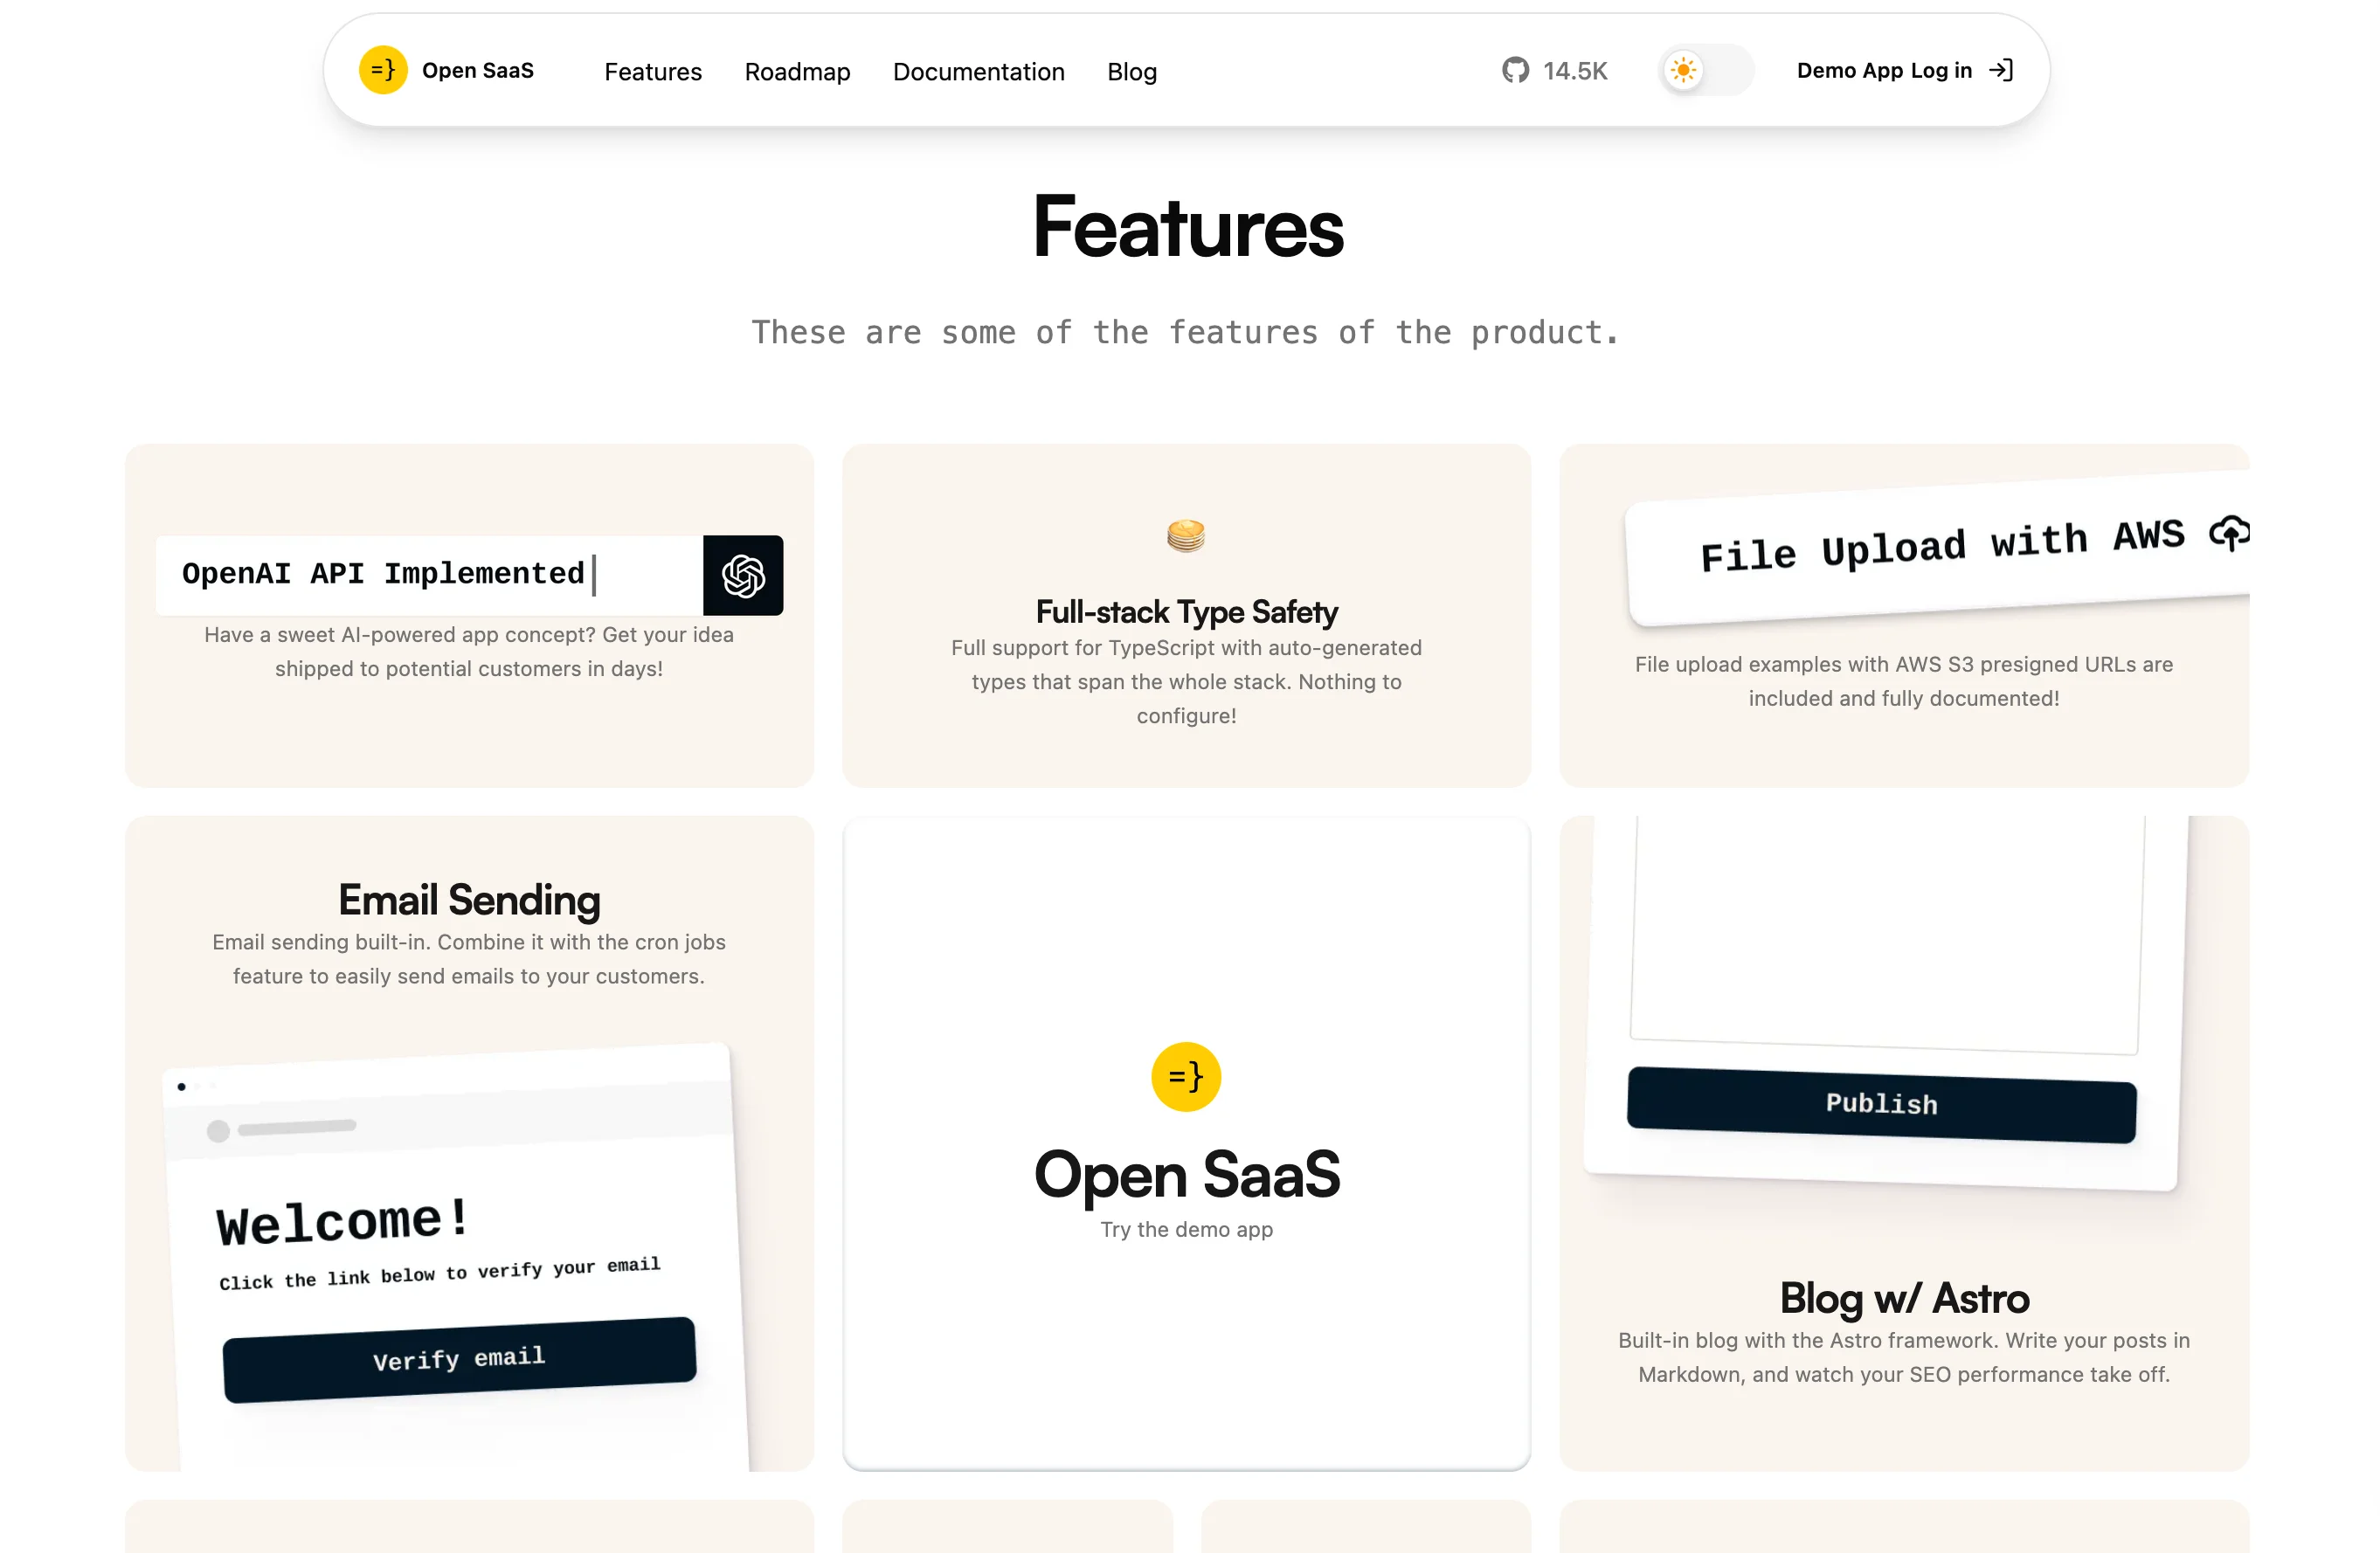This screenshot has width=2380, height=1553.
Task: Click the 'Full support for TypeScript' description
Action: [1186, 681]
